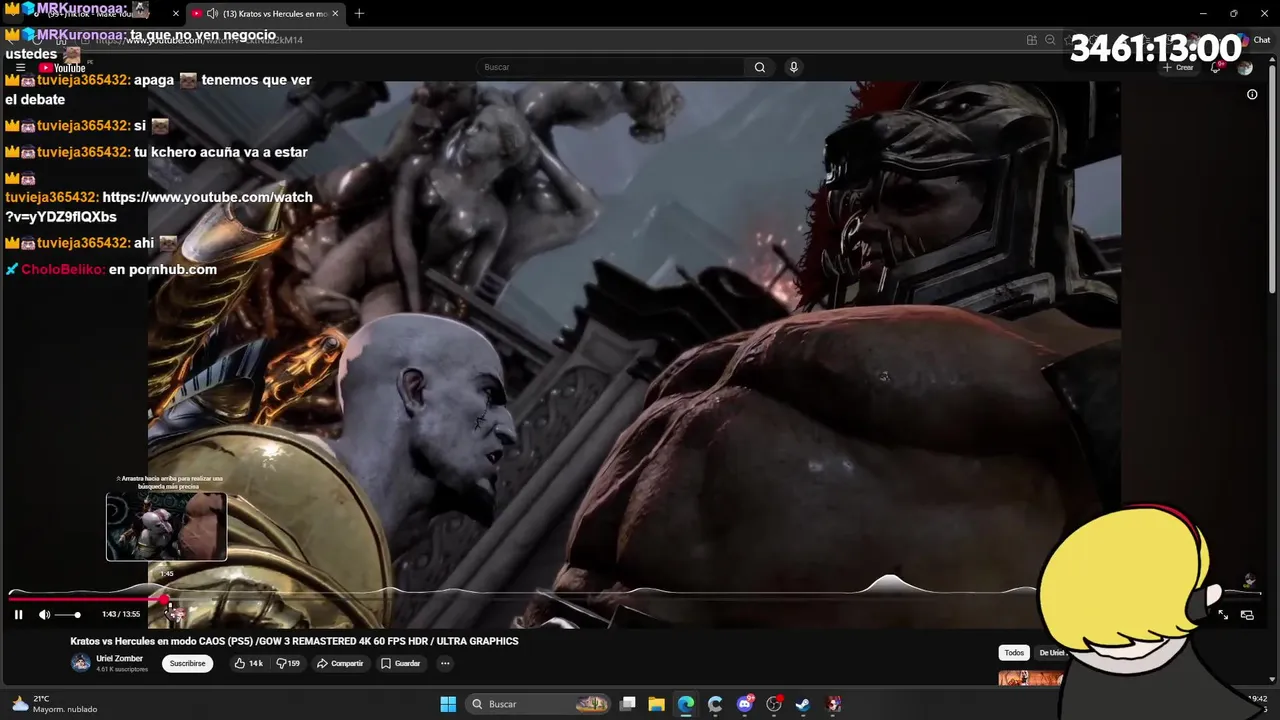Open the youtube.com/watch link in chat
Viewport: 1280px width, 720px height.
point(159,207)
